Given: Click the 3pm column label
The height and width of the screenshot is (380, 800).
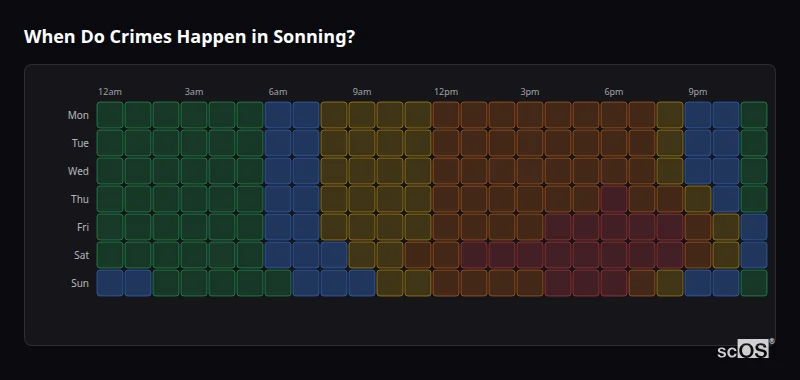Looking at the screenshot, I should click(x=530, y=92).
